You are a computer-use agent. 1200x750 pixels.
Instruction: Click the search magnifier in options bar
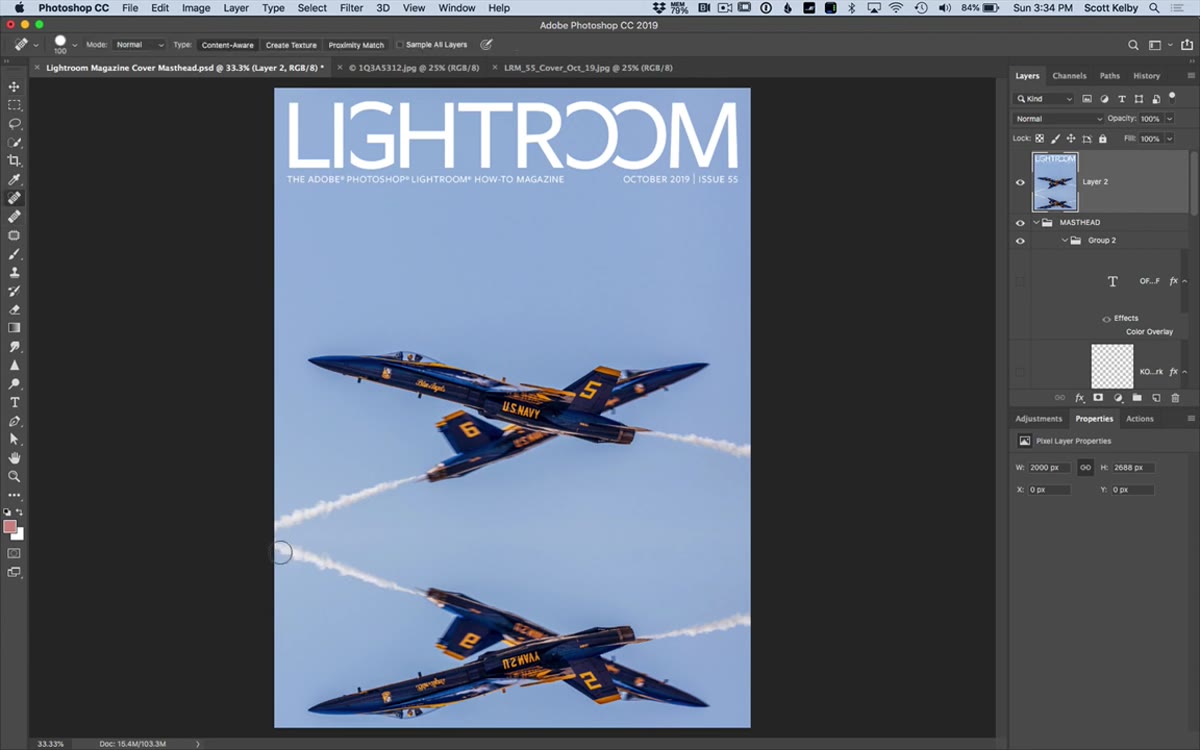pos(1133,45)
